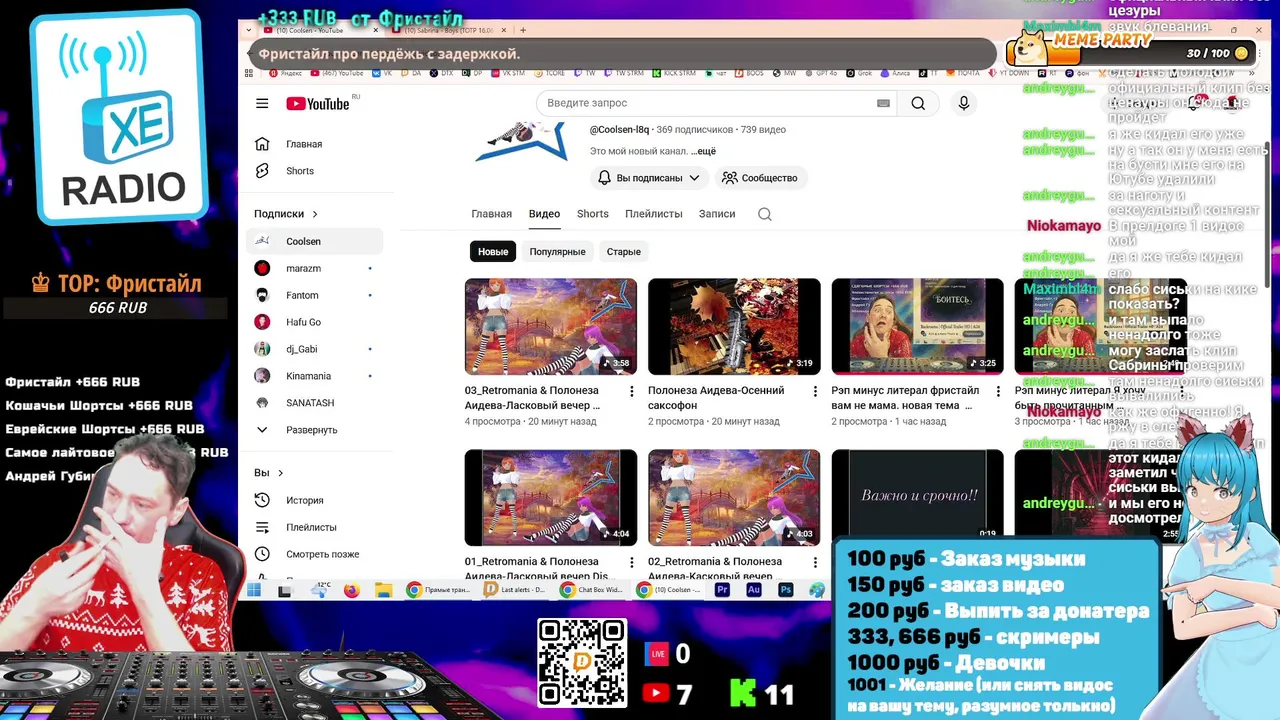Open История in sidebar

314,500
